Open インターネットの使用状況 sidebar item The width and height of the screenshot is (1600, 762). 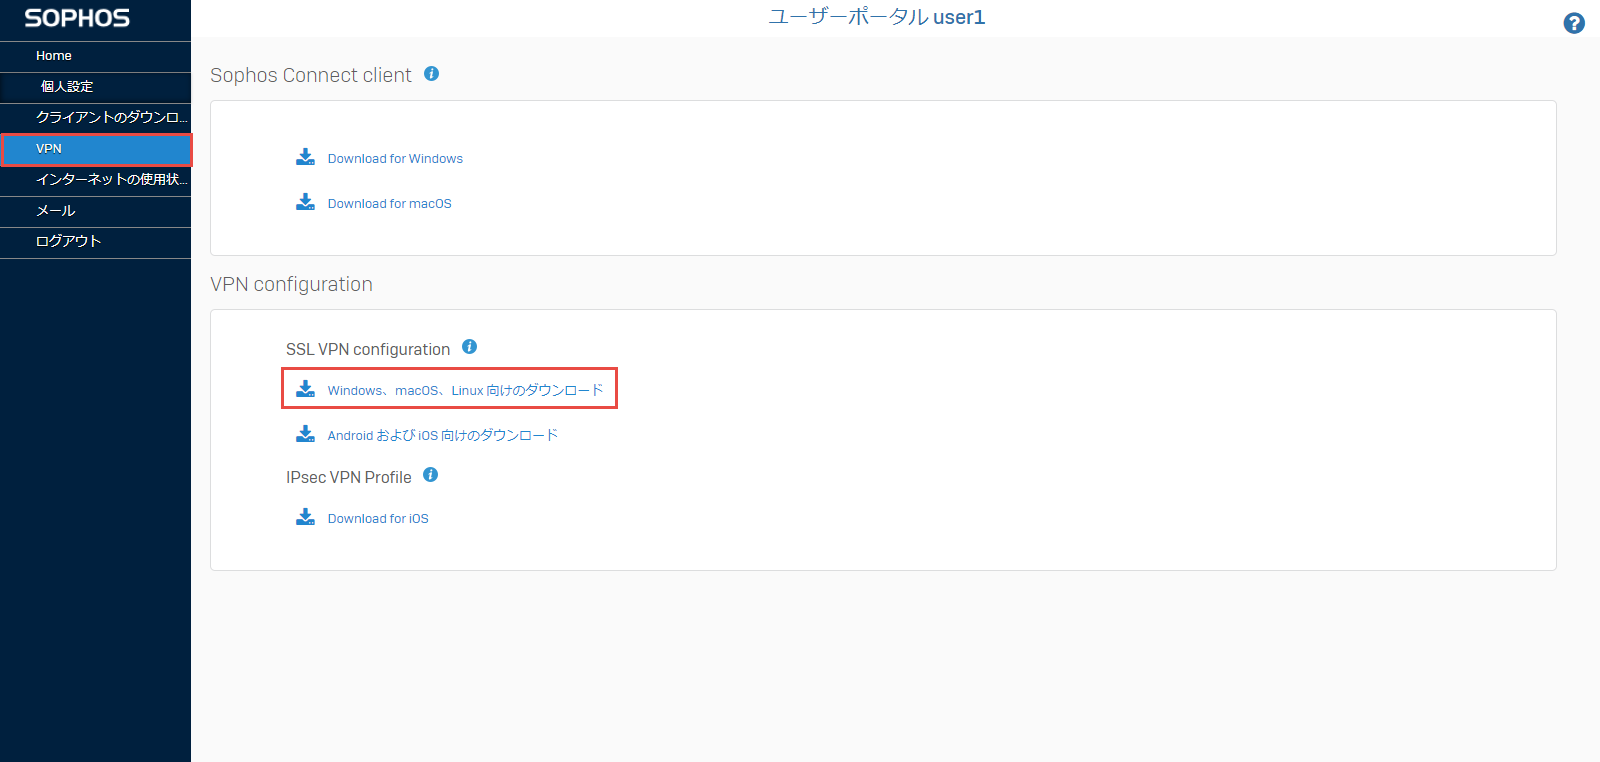(110, 180)
